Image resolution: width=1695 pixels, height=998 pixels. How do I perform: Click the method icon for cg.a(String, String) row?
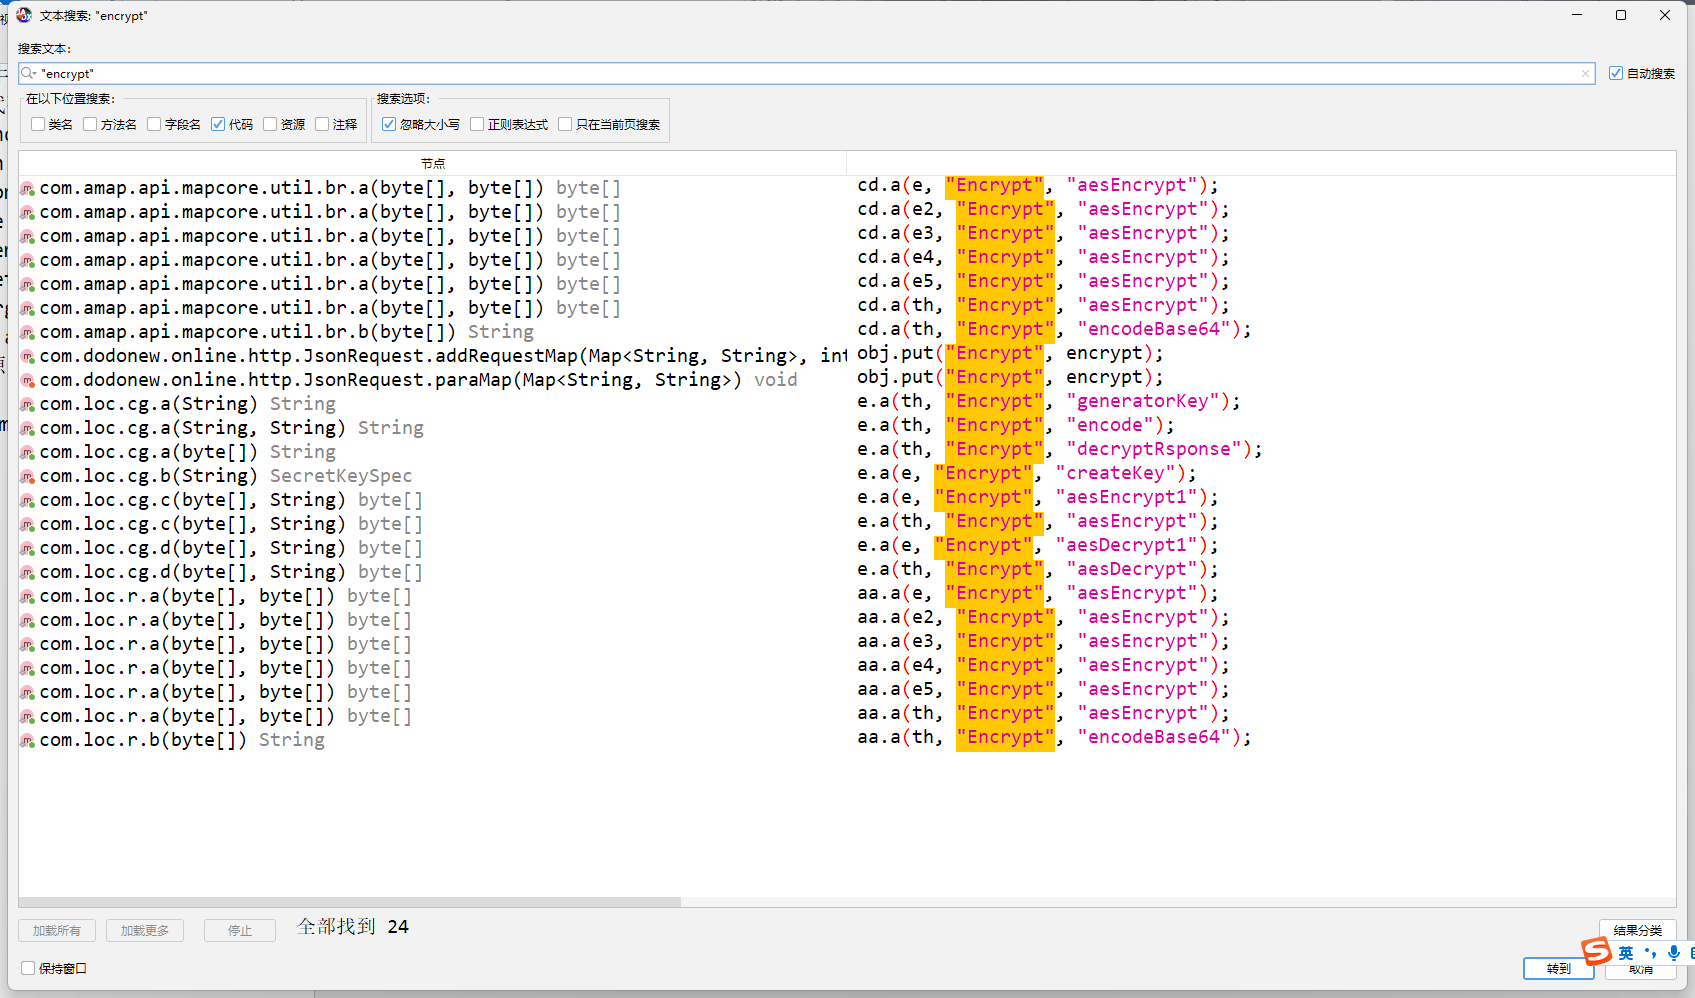(x=28, y=428)
